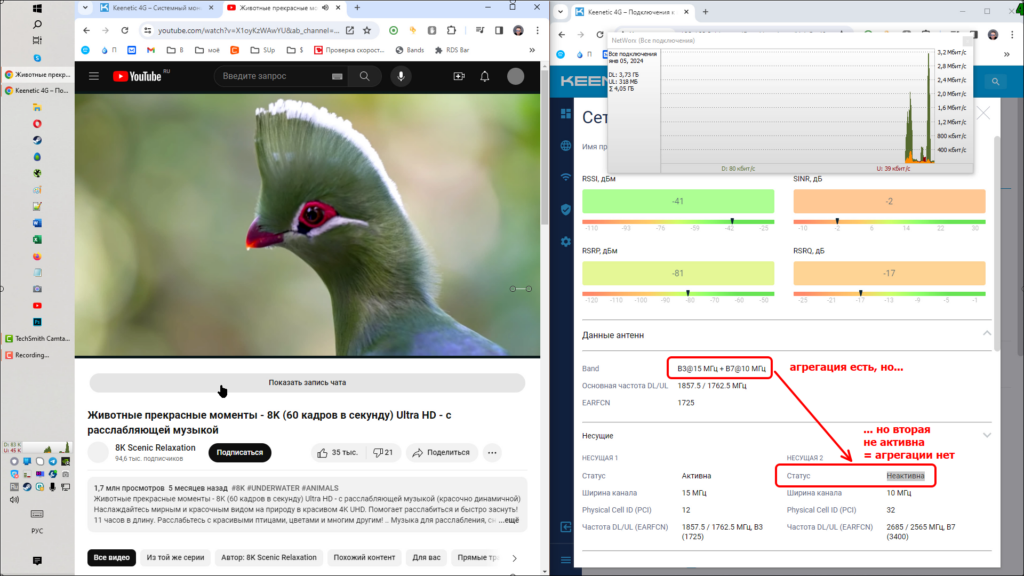The width and height of the screenshot is (1024, 576).
Task: Start YouTube voice search with microphone
Action: click(401, 76)
